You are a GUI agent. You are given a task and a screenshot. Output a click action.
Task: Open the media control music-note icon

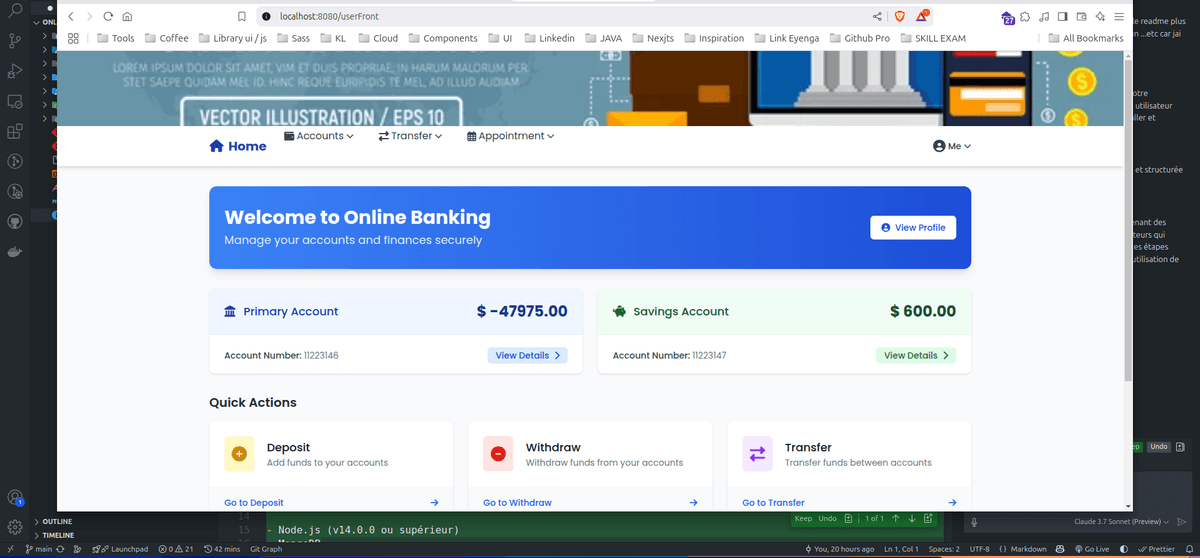pos(1045,16)
